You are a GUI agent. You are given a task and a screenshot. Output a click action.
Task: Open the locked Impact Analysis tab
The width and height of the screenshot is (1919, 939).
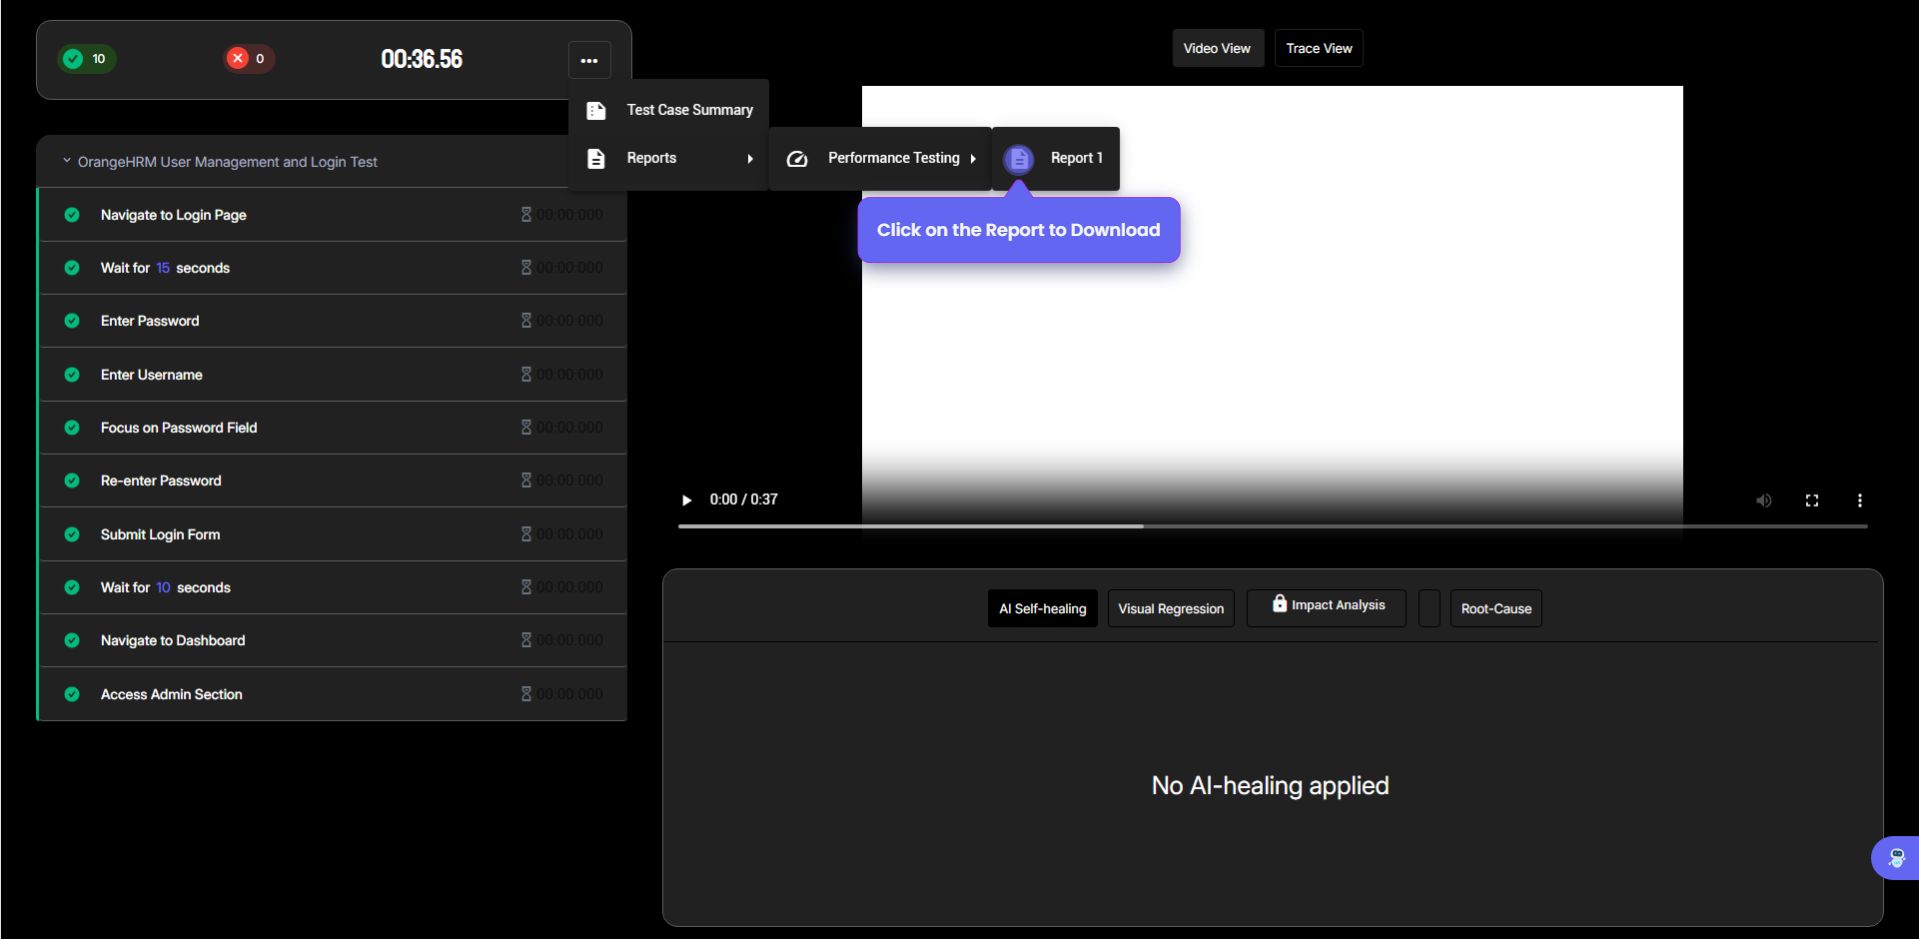(1327, 606)
